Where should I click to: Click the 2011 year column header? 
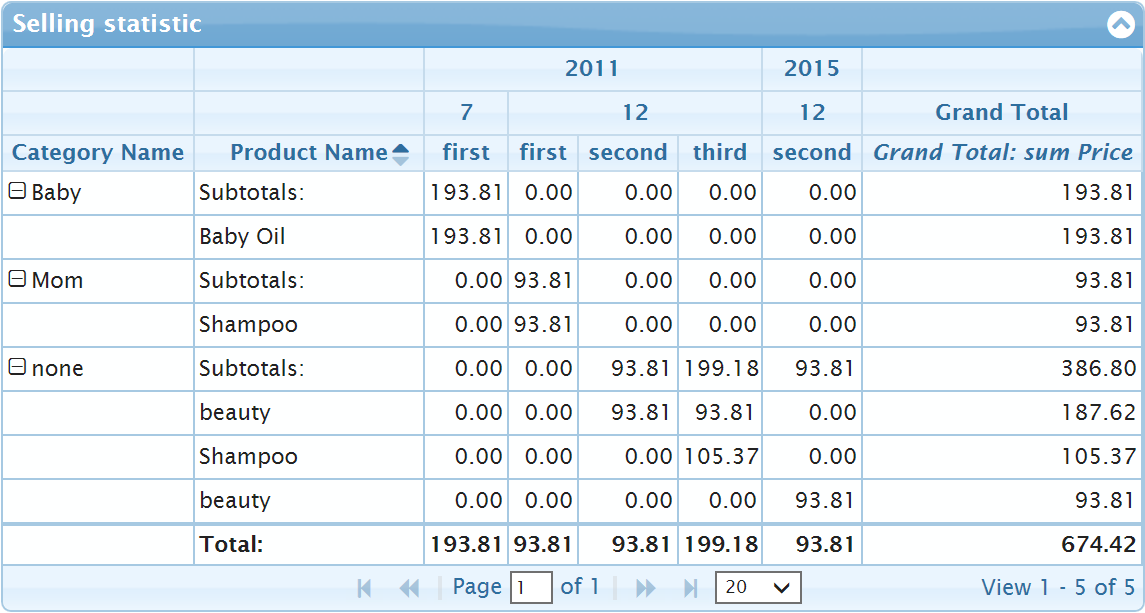coord(592,69)
